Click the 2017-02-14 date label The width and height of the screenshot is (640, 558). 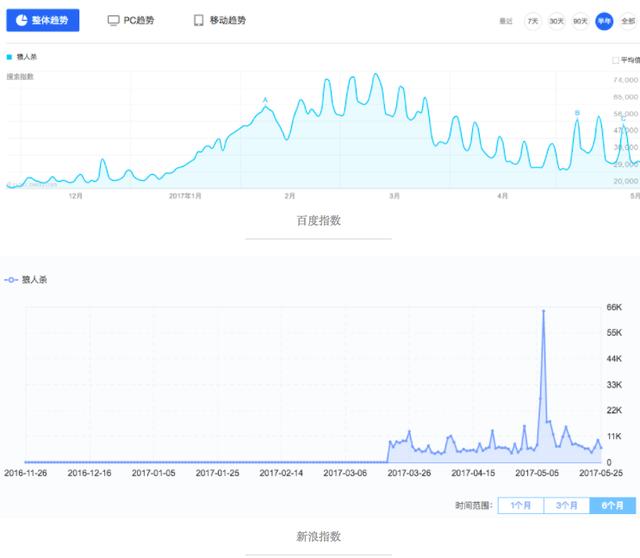click(281, 473)
